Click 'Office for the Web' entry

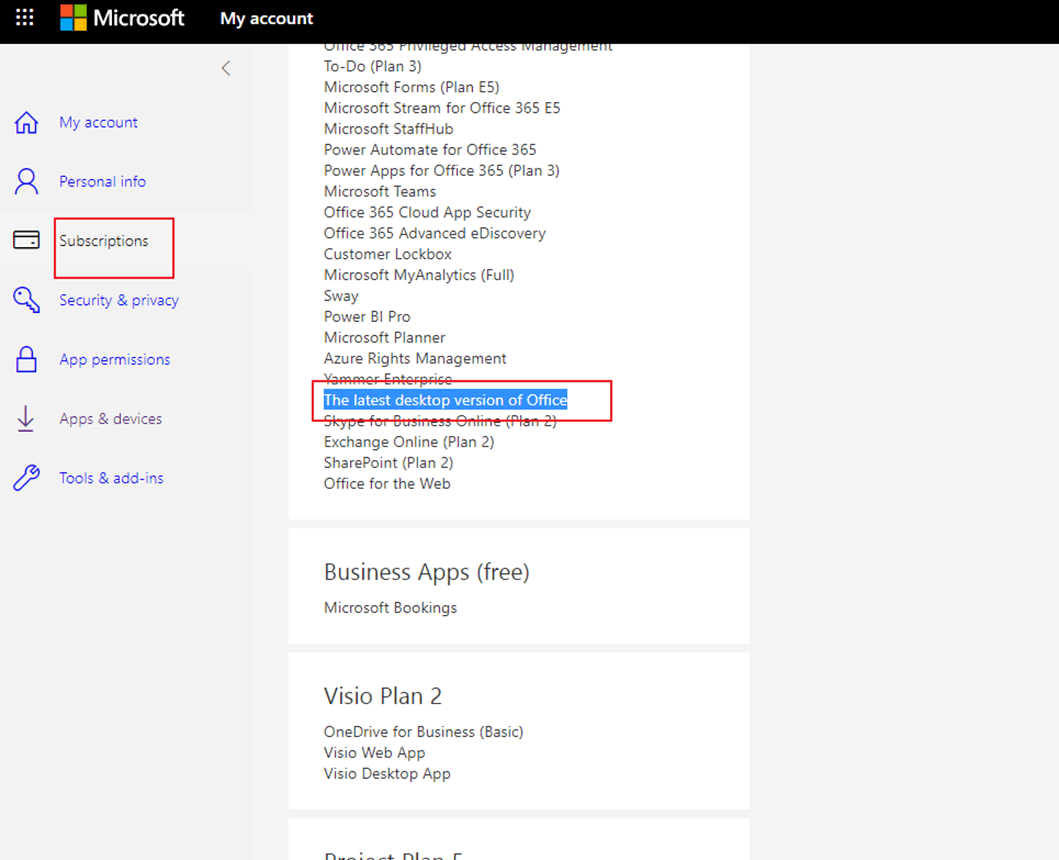388,484
